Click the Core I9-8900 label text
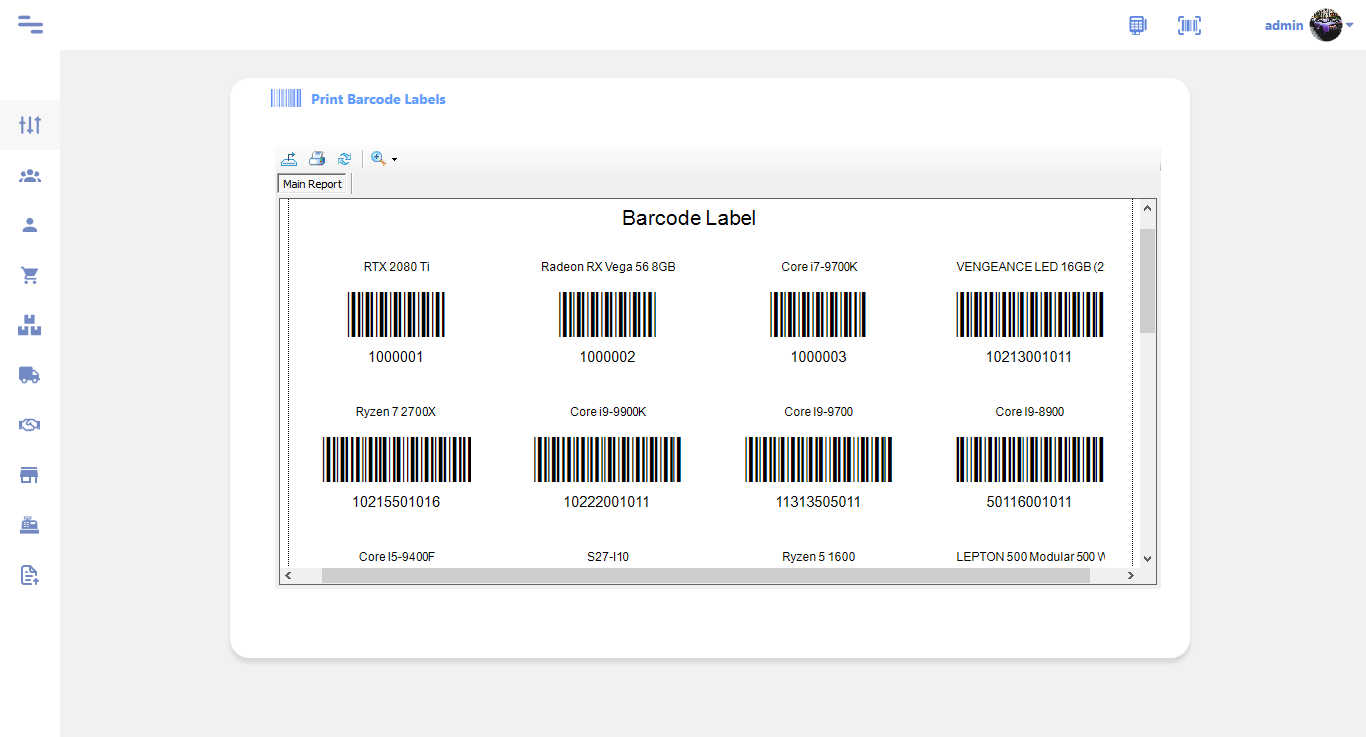 (x=1030, y=412)
